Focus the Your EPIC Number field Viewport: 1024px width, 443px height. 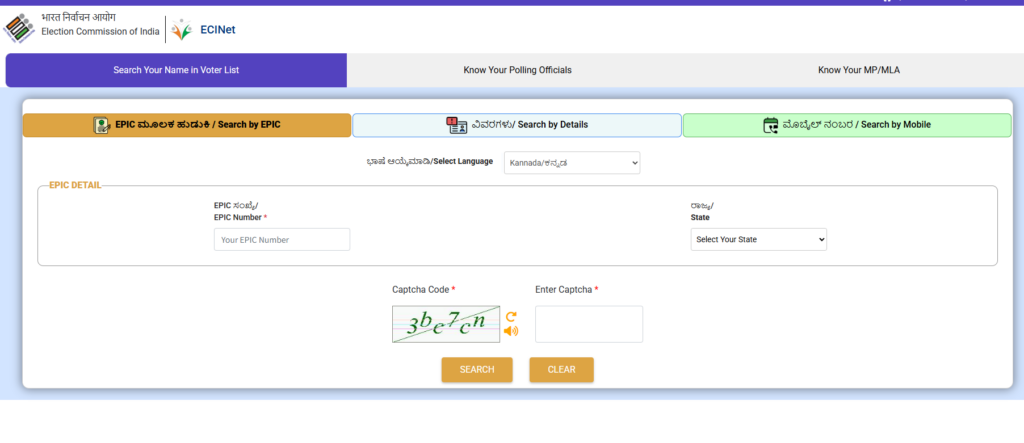point(282,240)
